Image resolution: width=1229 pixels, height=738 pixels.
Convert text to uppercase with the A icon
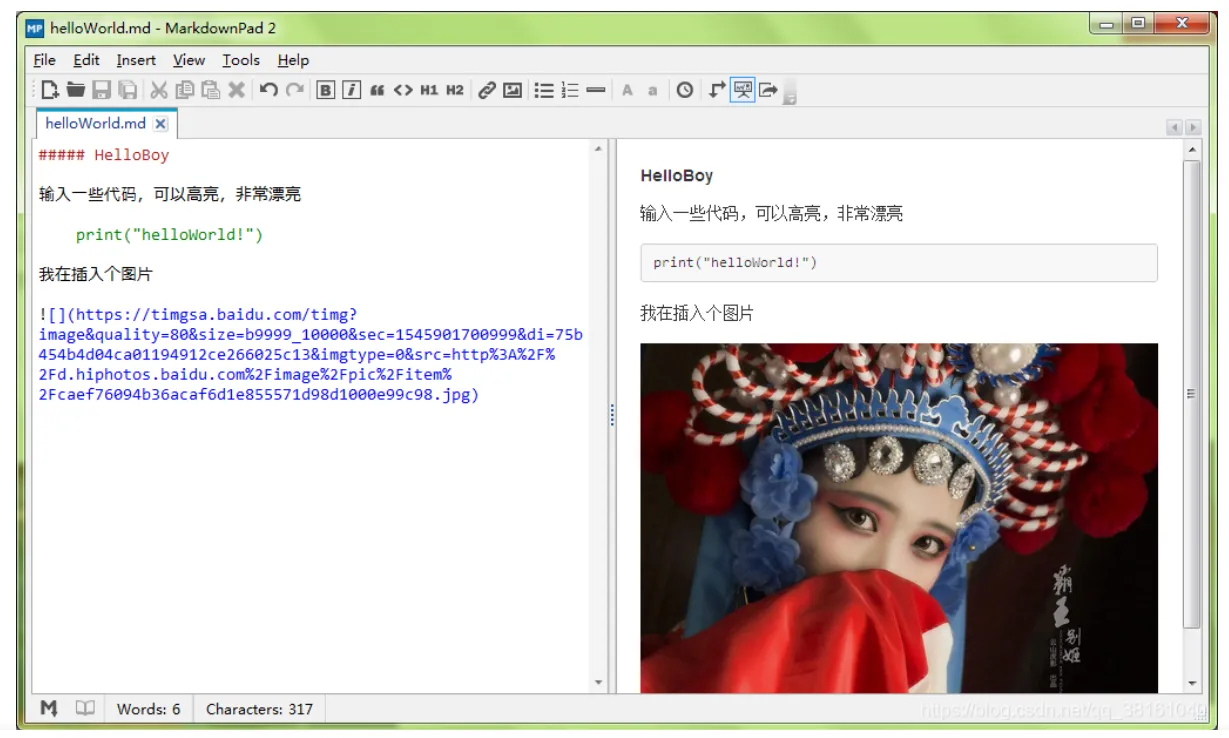(x=627, y=90)
